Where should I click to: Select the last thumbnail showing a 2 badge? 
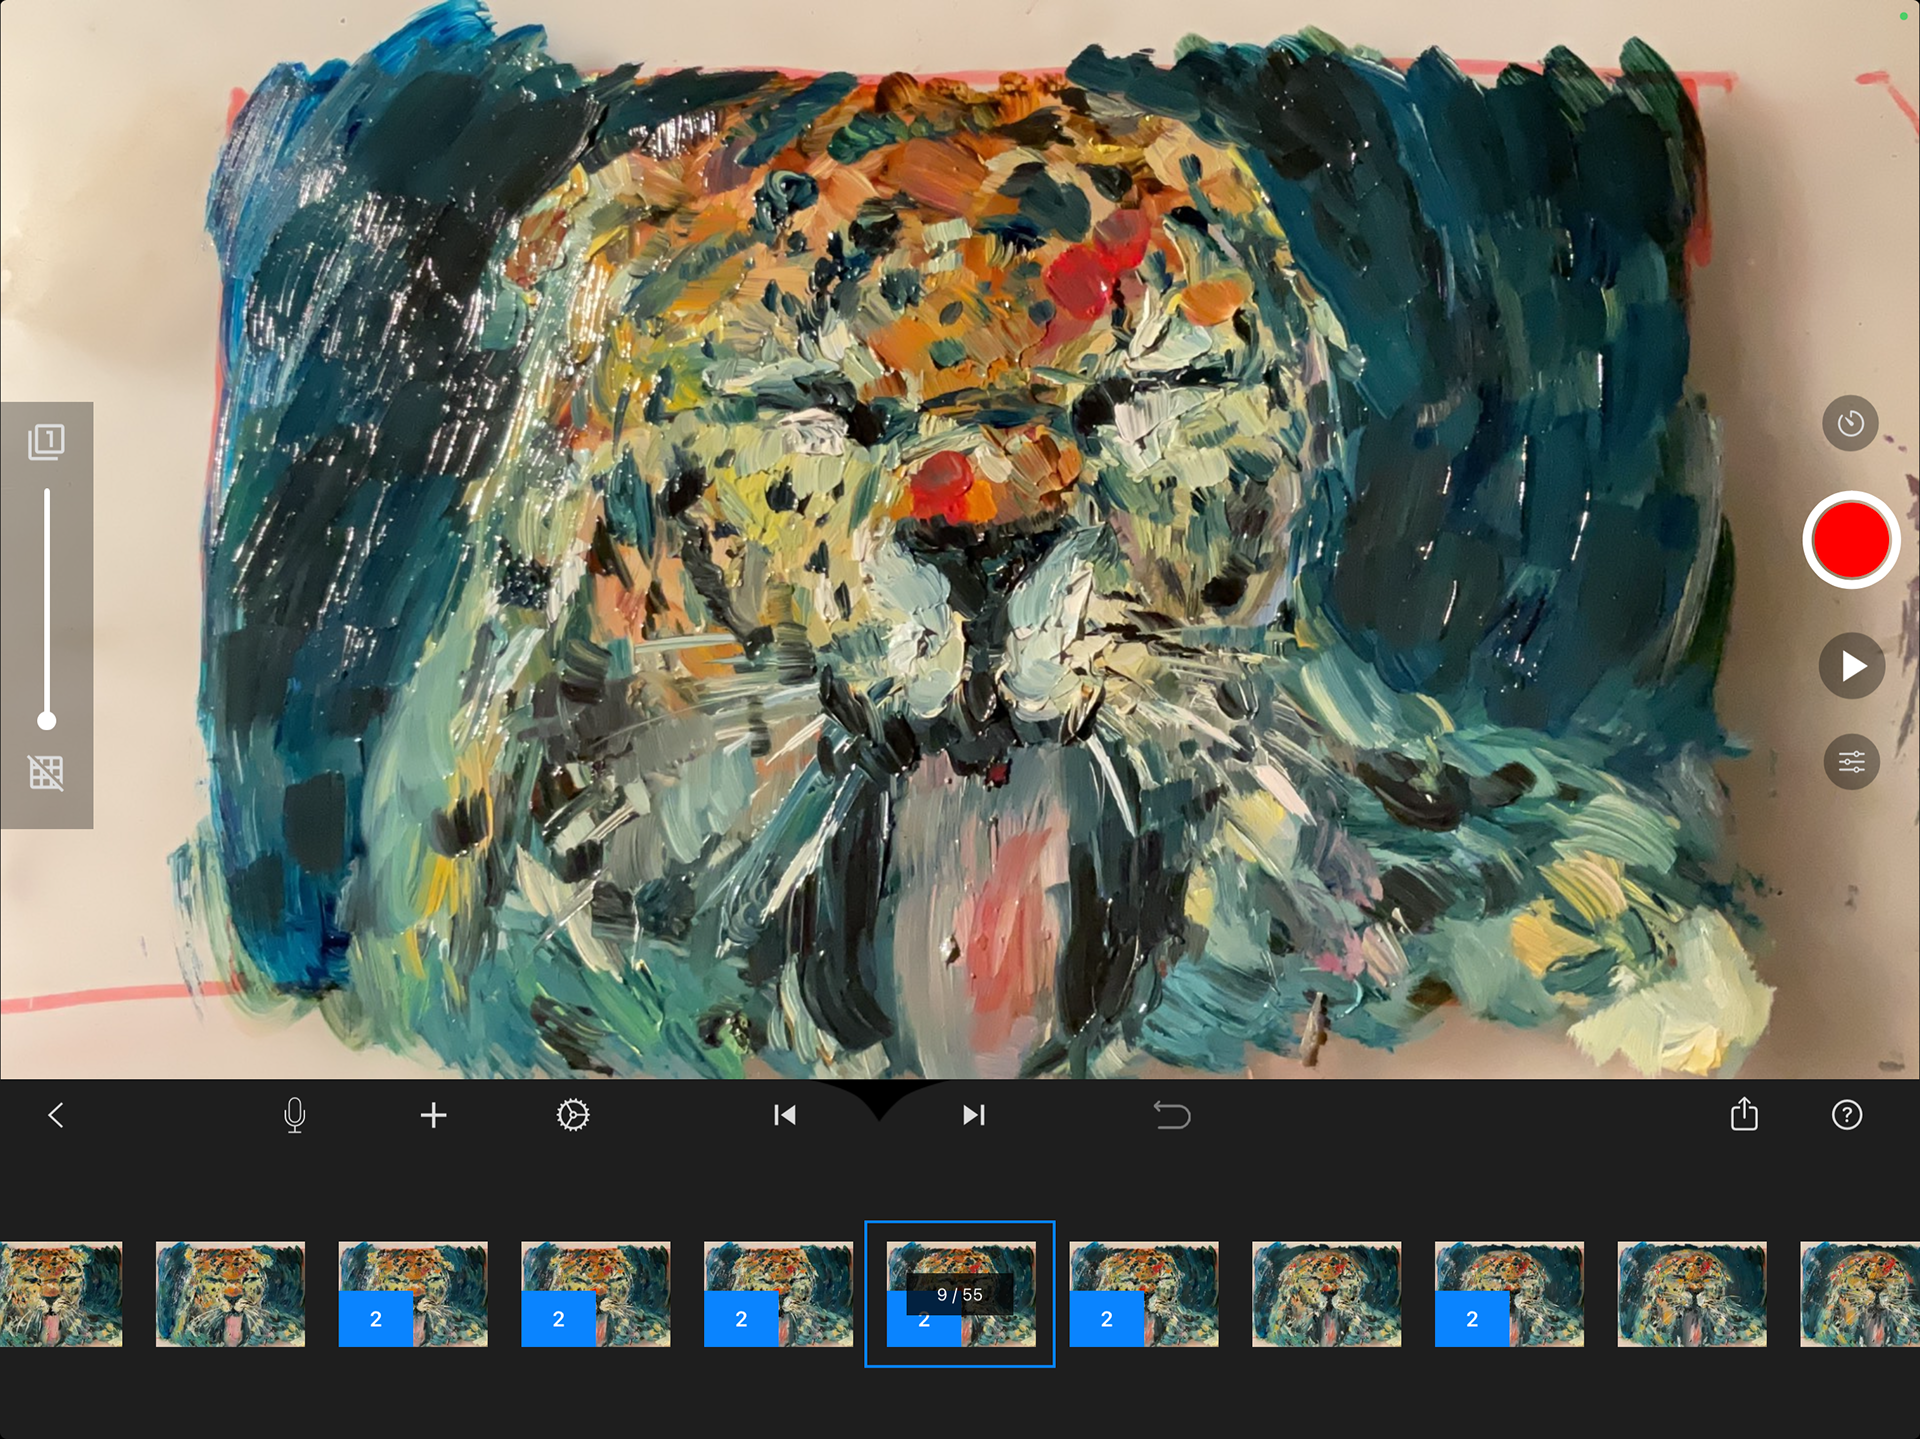[x=1508, y=1294]
